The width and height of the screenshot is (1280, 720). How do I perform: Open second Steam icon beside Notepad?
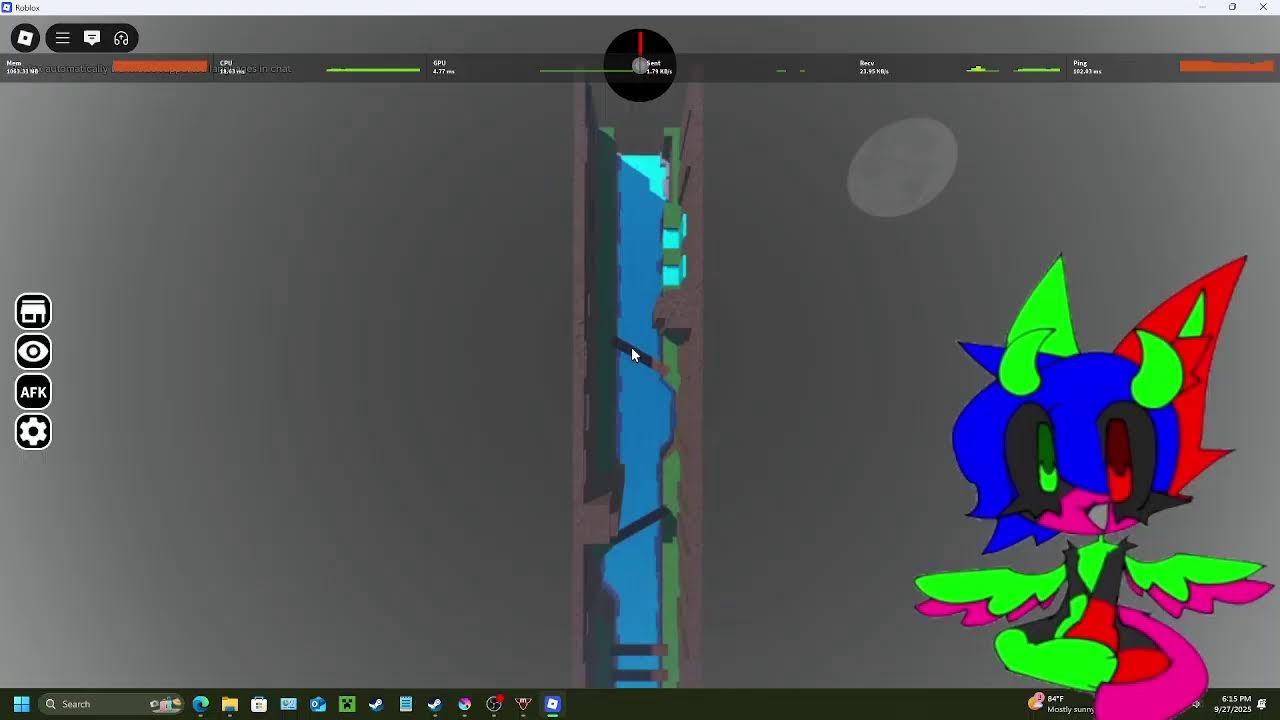(x=435, y=704)
